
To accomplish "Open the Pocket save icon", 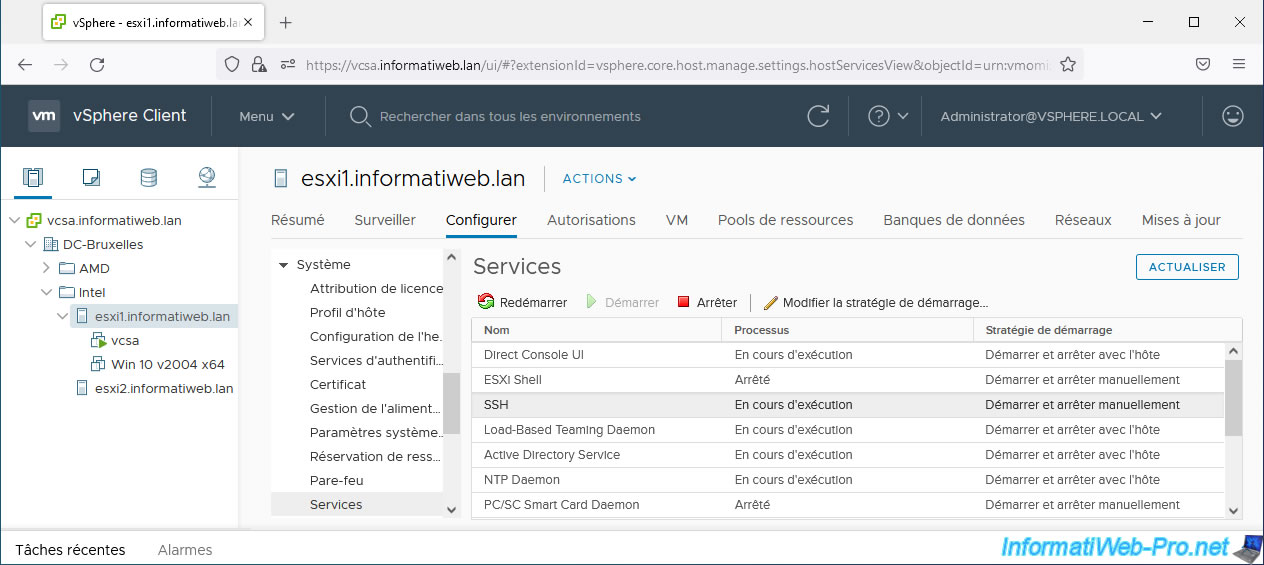I will click(1203, 64).
